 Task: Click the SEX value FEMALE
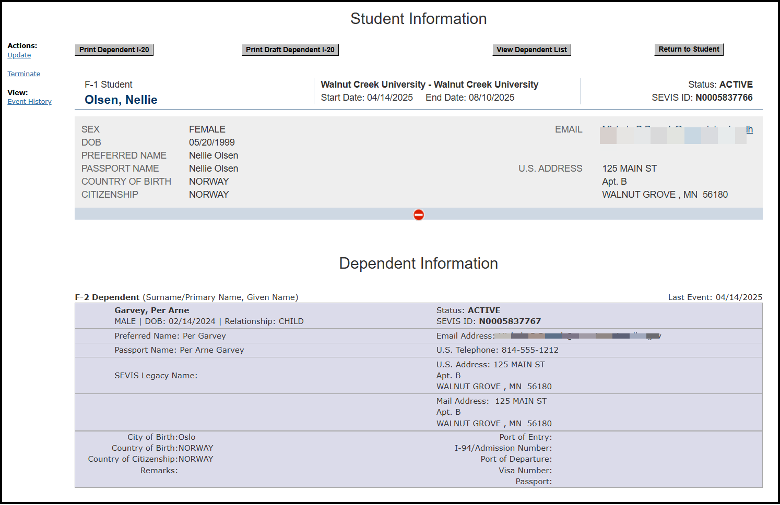coord(207,129)
